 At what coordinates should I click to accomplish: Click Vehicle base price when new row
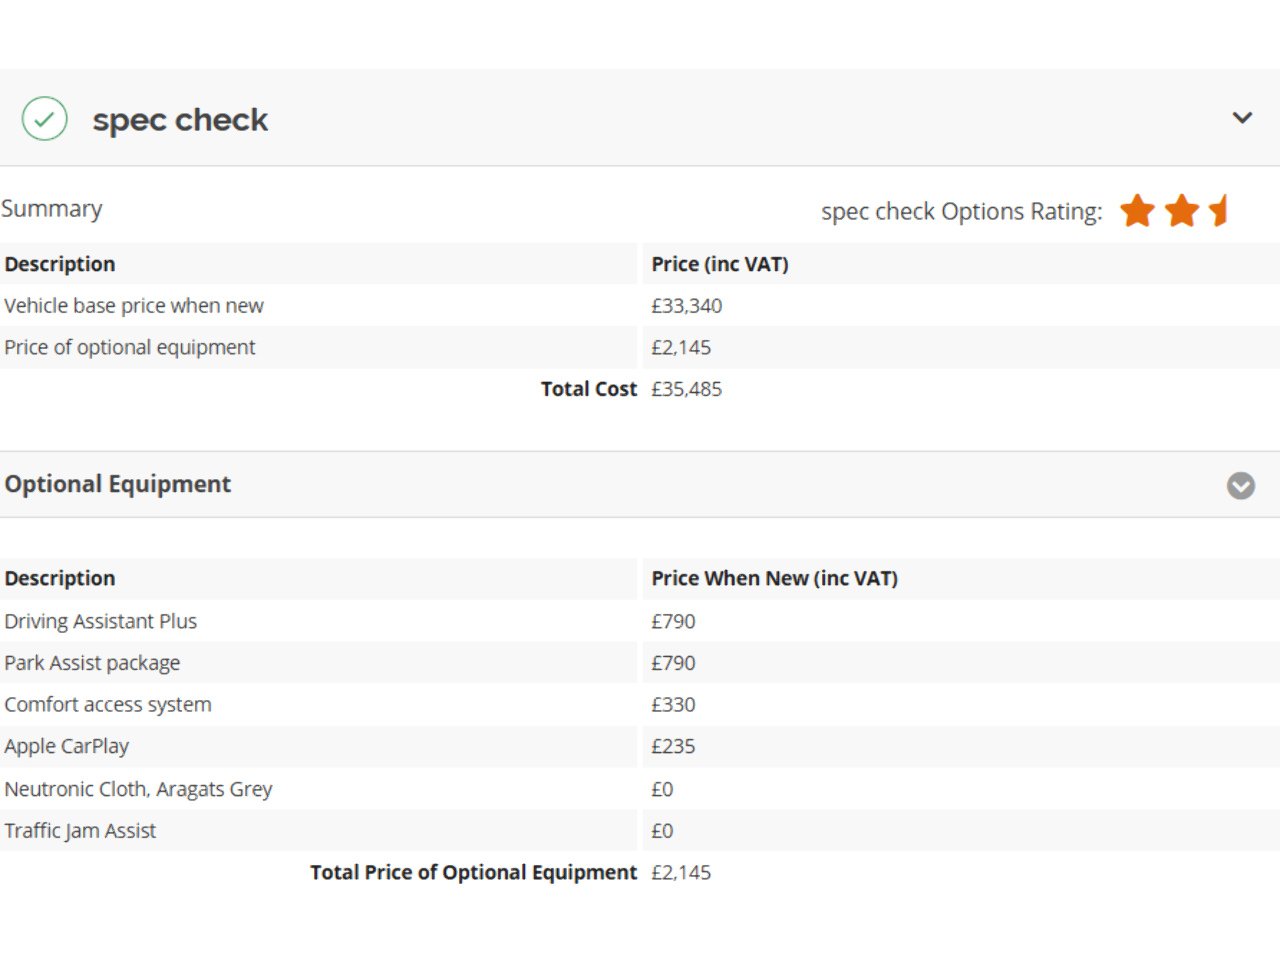point(134,306)
